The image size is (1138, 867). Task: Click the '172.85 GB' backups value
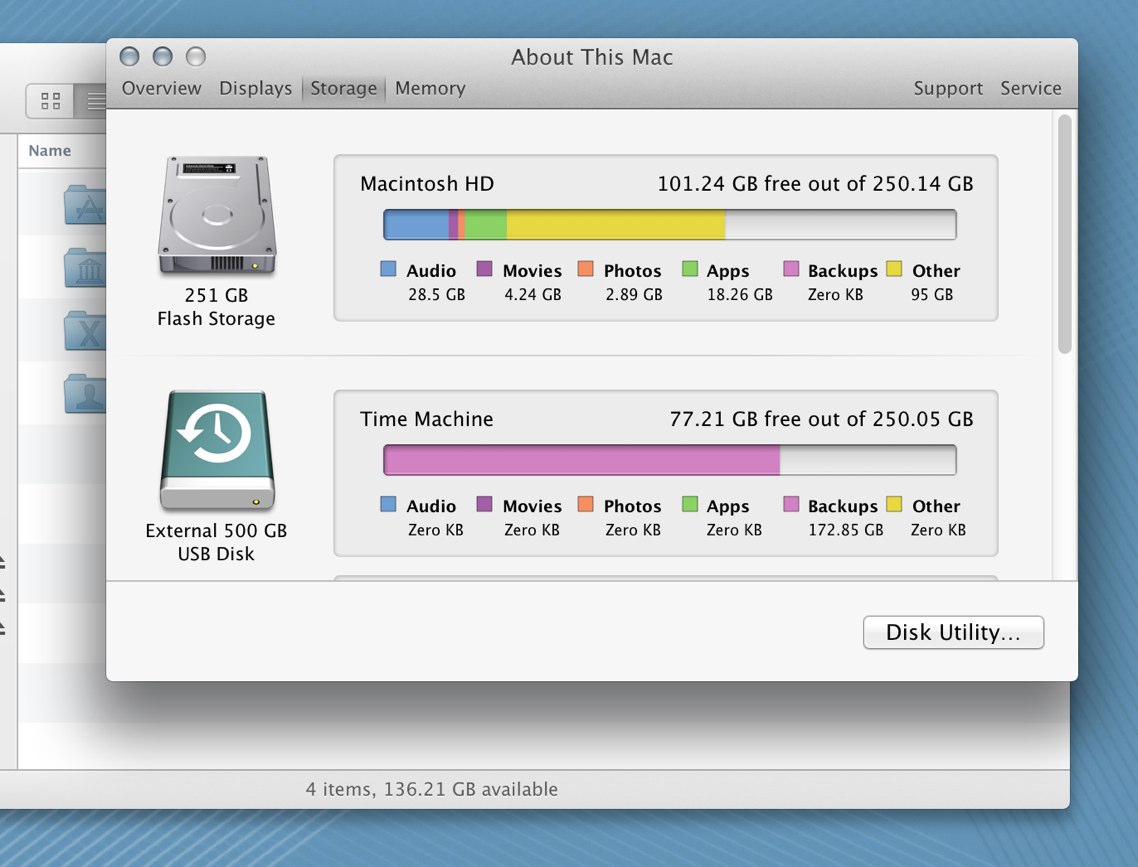pyautogui.click(x=846, y=530)
